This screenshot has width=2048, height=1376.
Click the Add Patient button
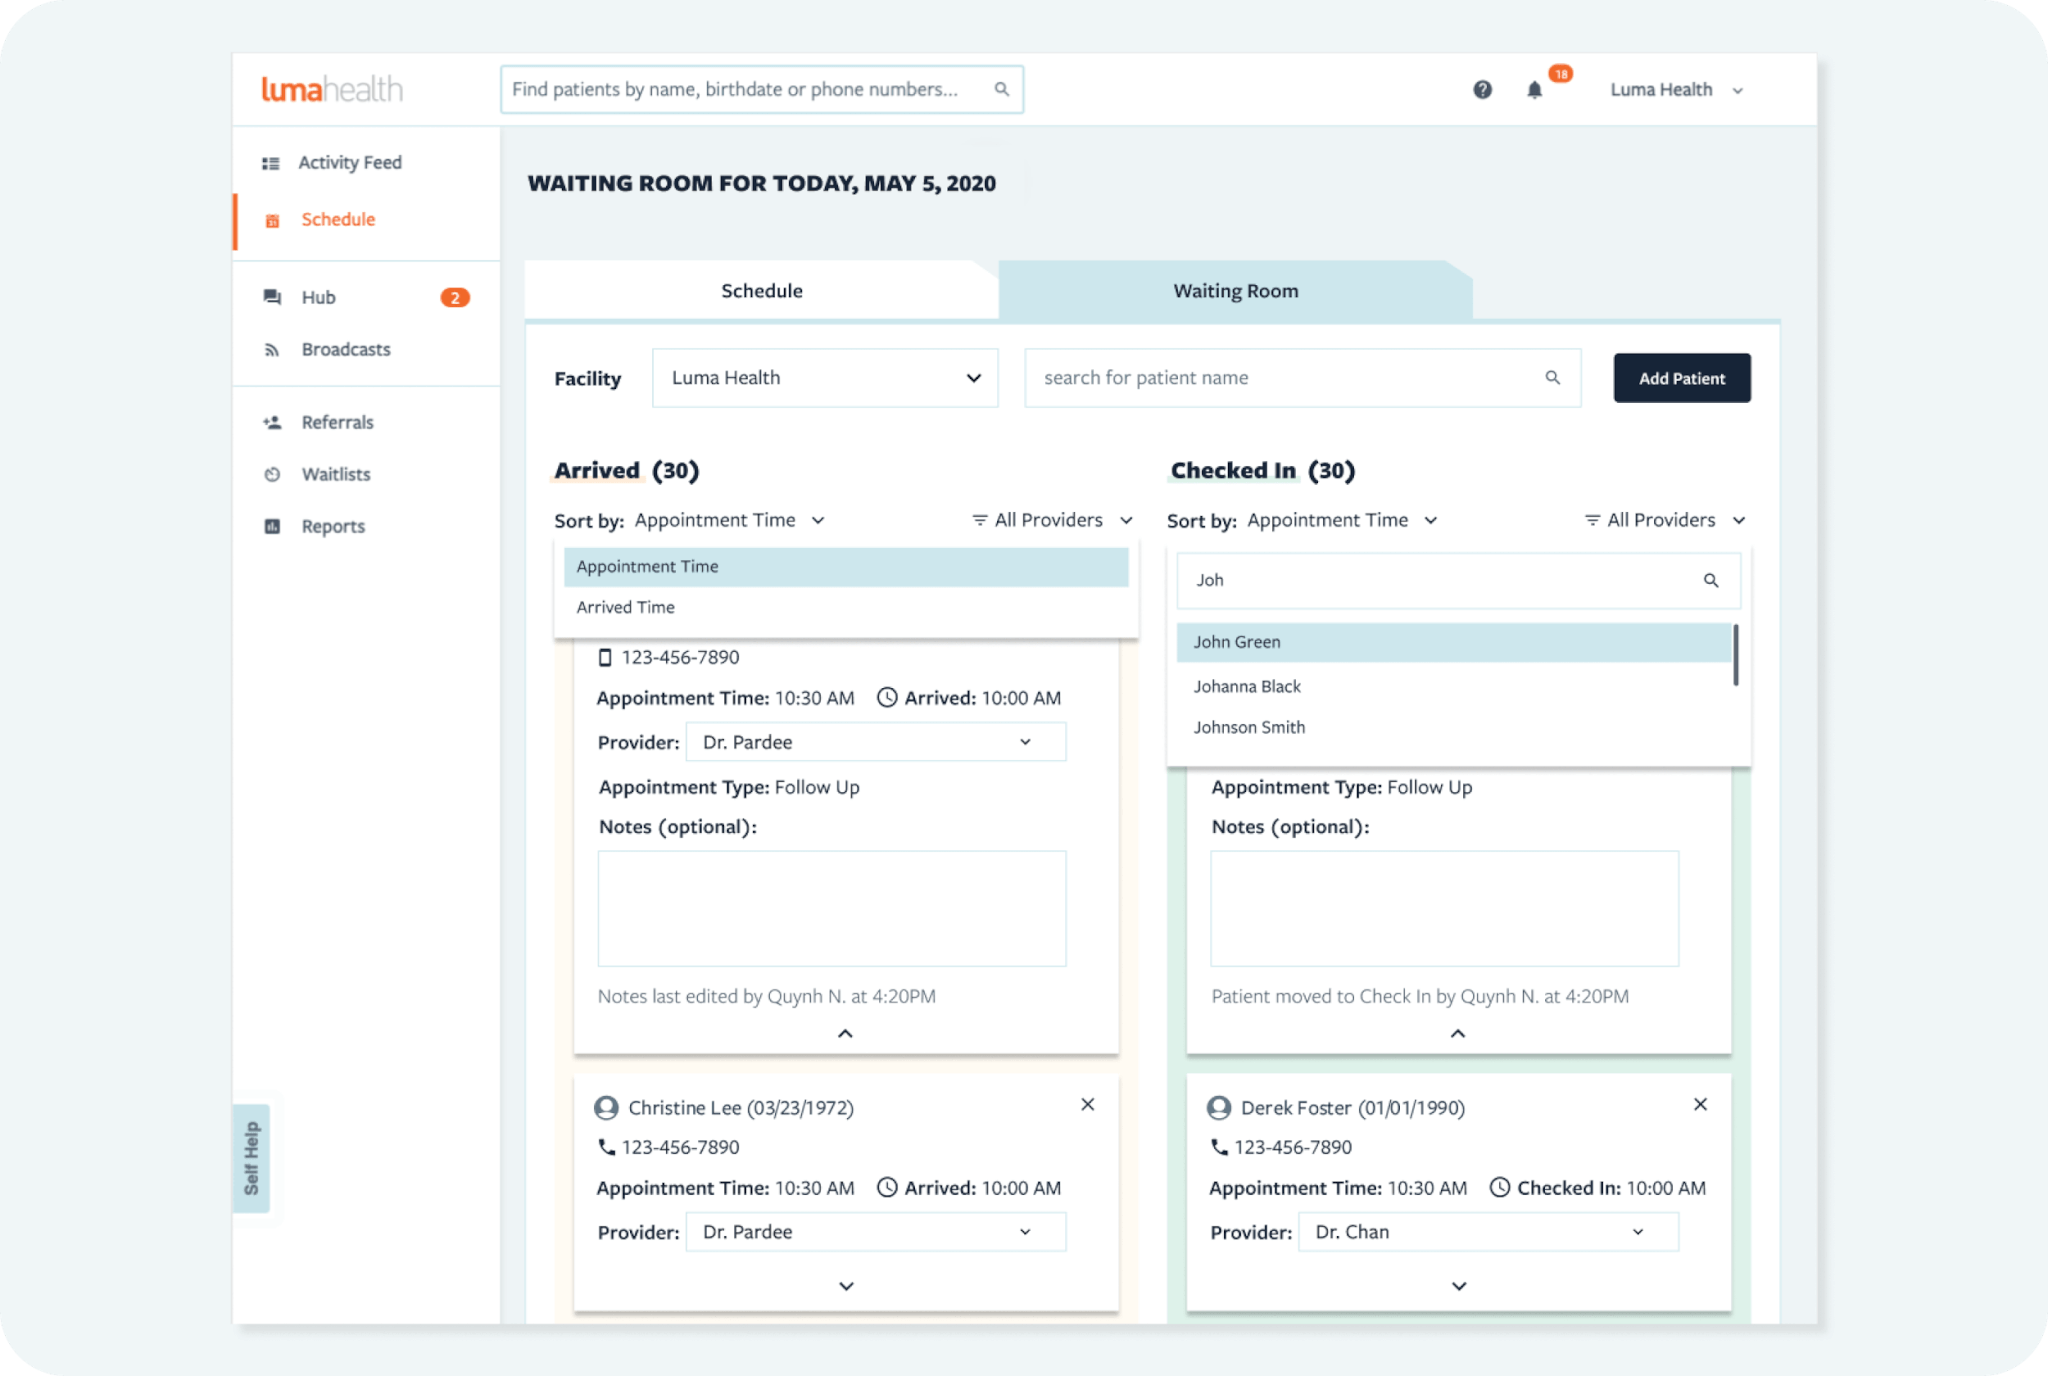(x=1681, y=378)
